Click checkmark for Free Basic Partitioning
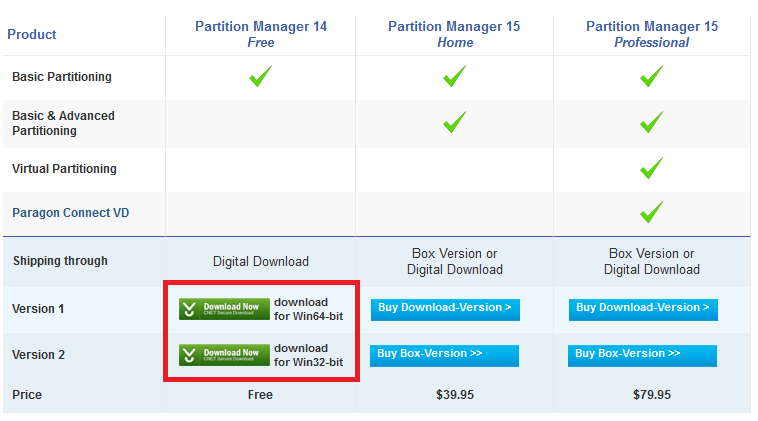The height and width of the screenshot is (421, 758). point(261,76)
